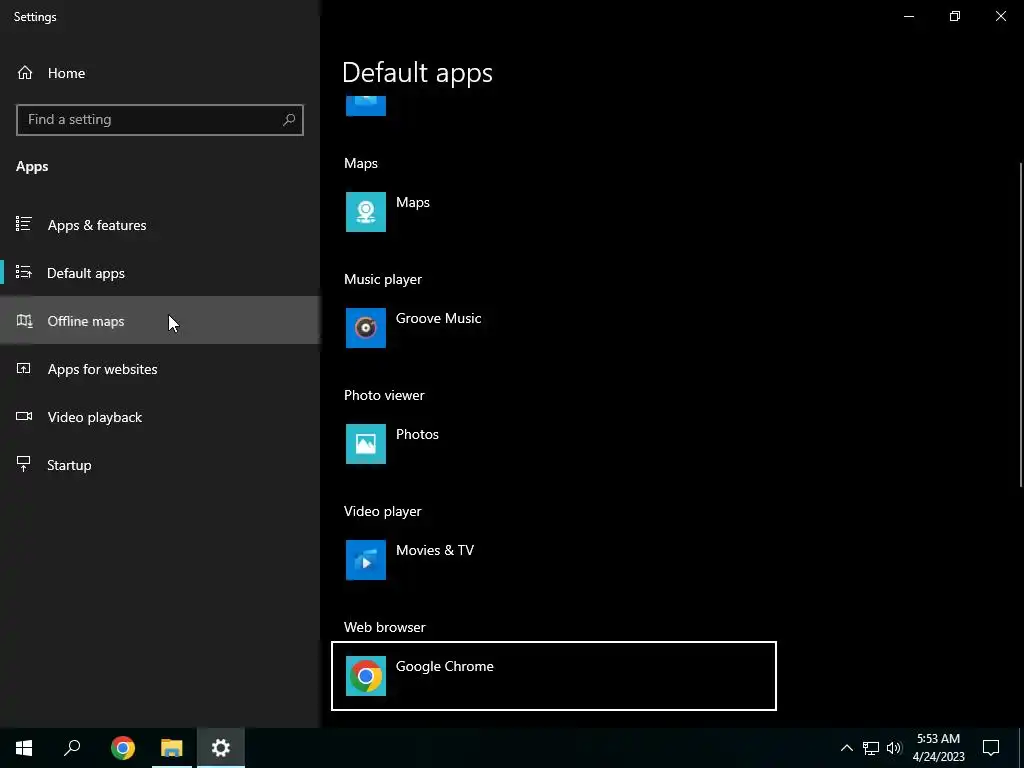Click the Video player section label
The image size is (1024, 768).
[x=383, y=511]
